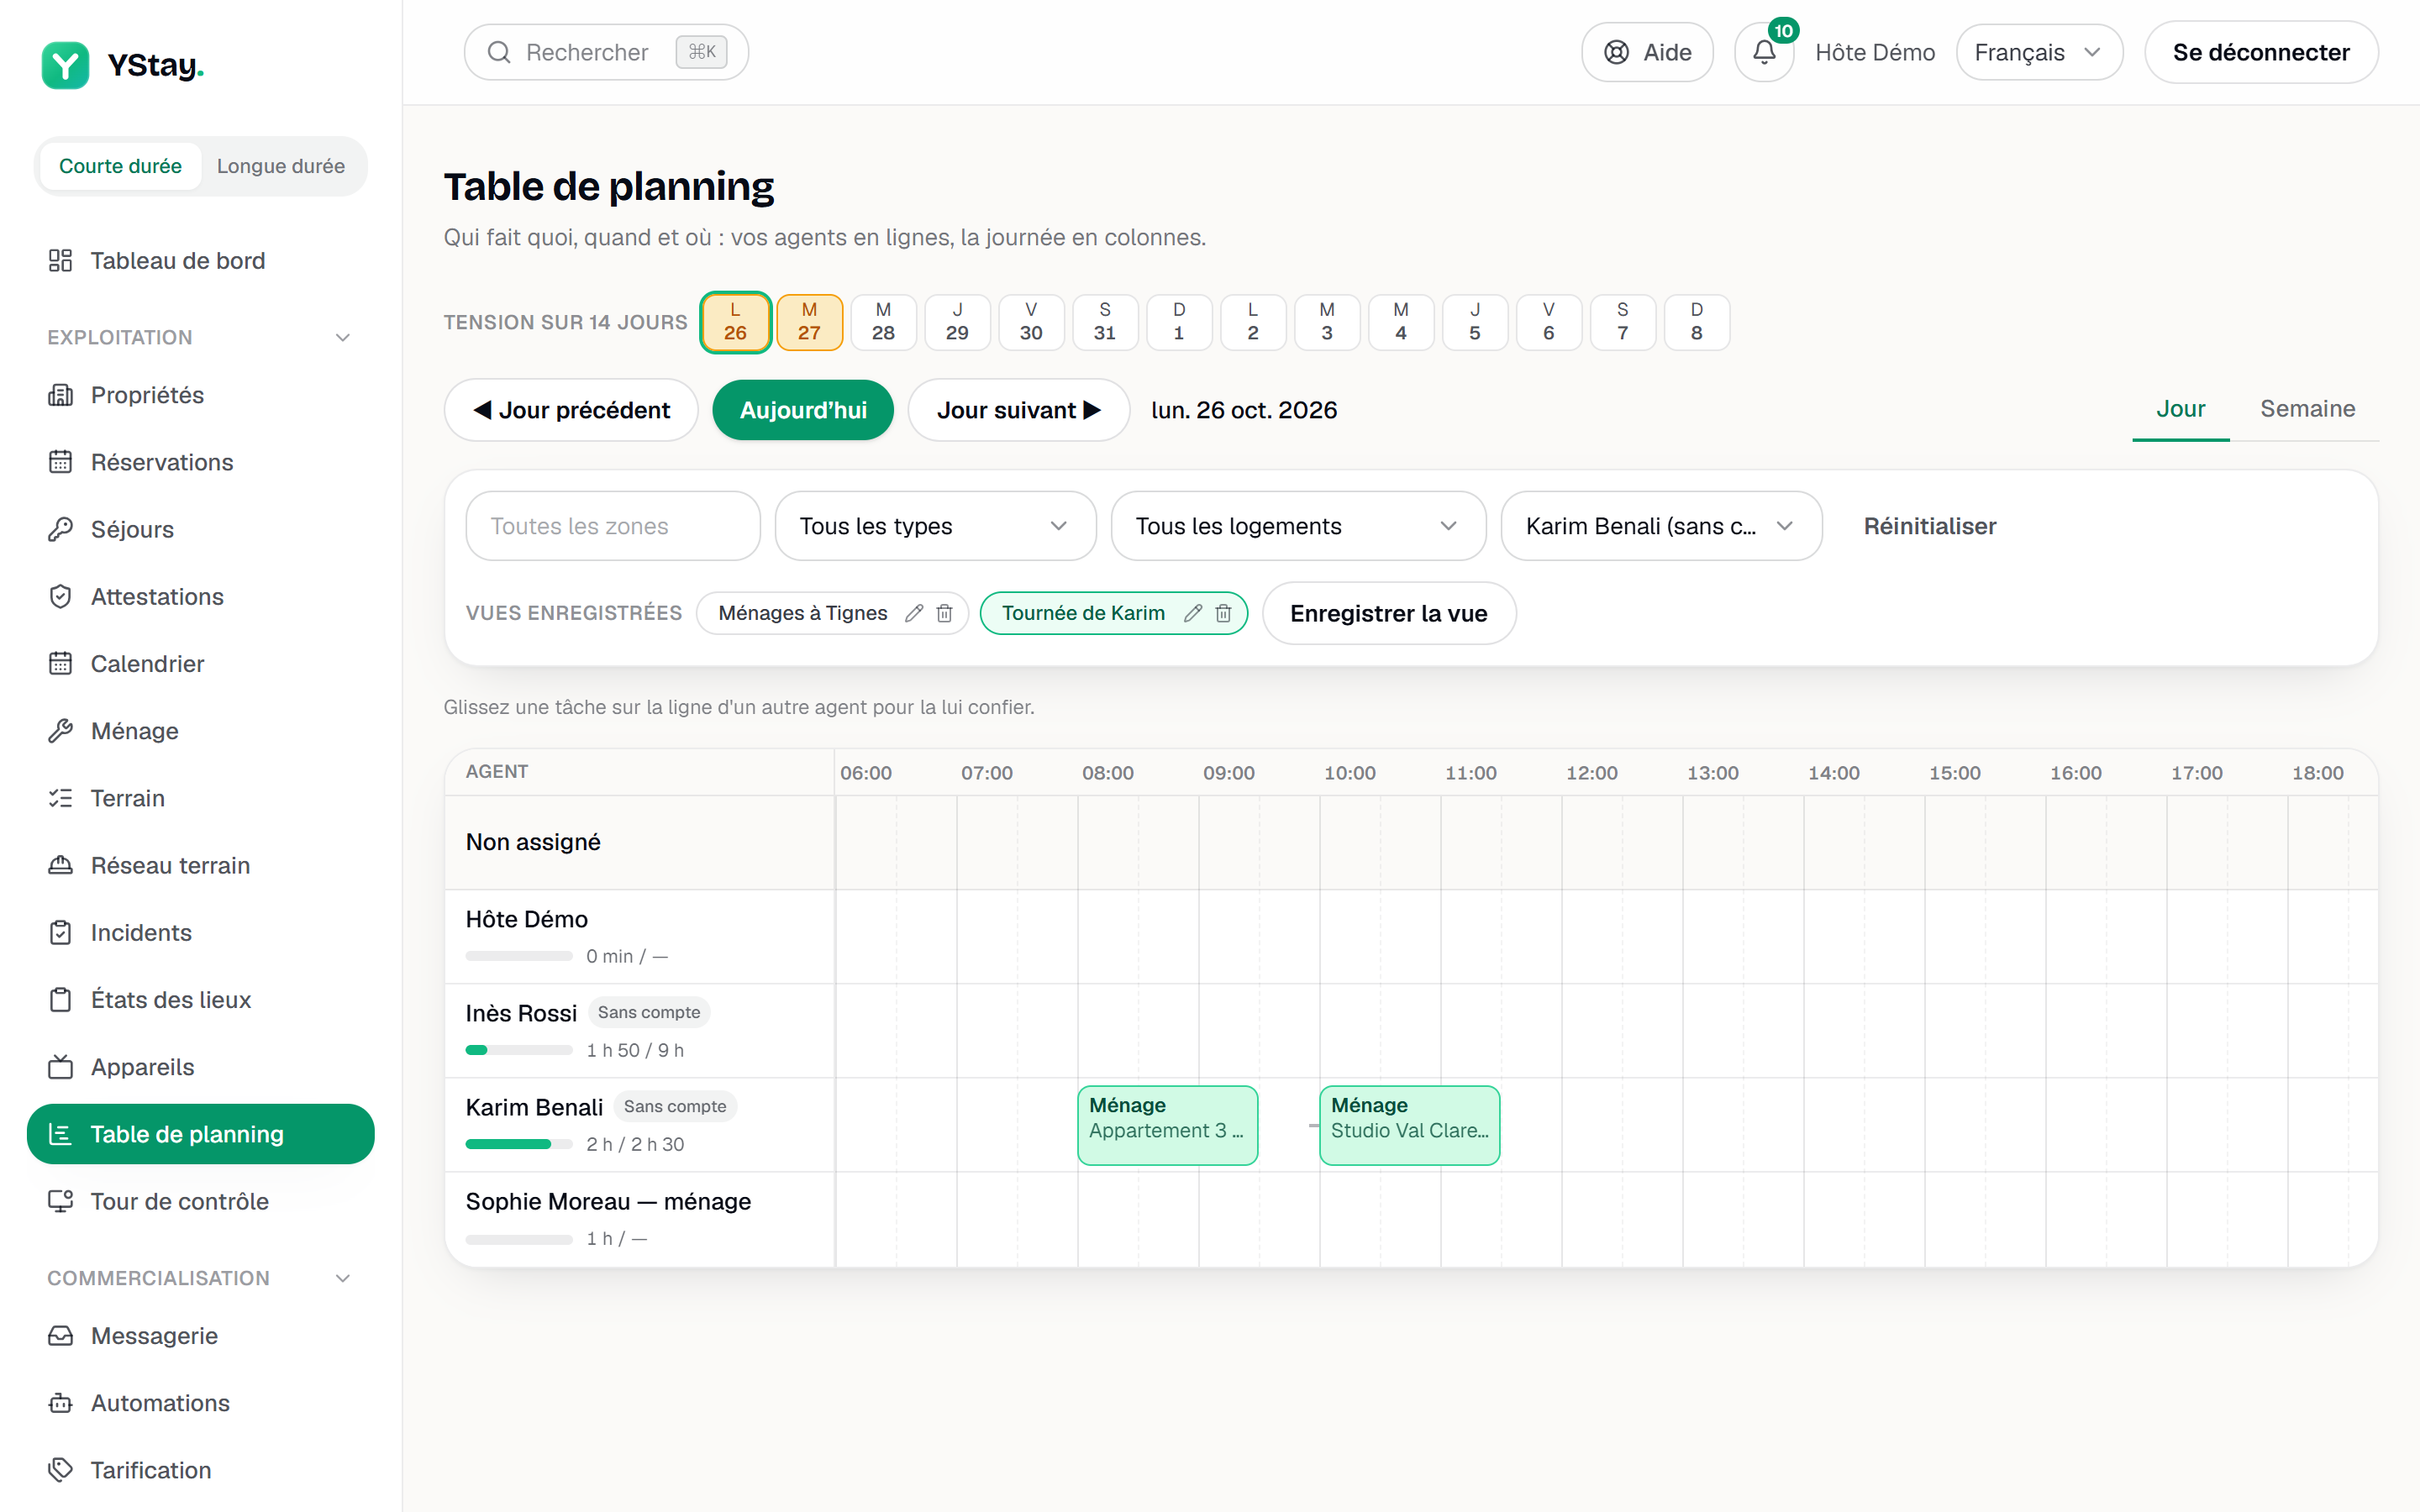This screenshot has height=1512, width=2420.
Task: Delete the Ménages à Tignes saved view
Action: [x=944, y=613]
